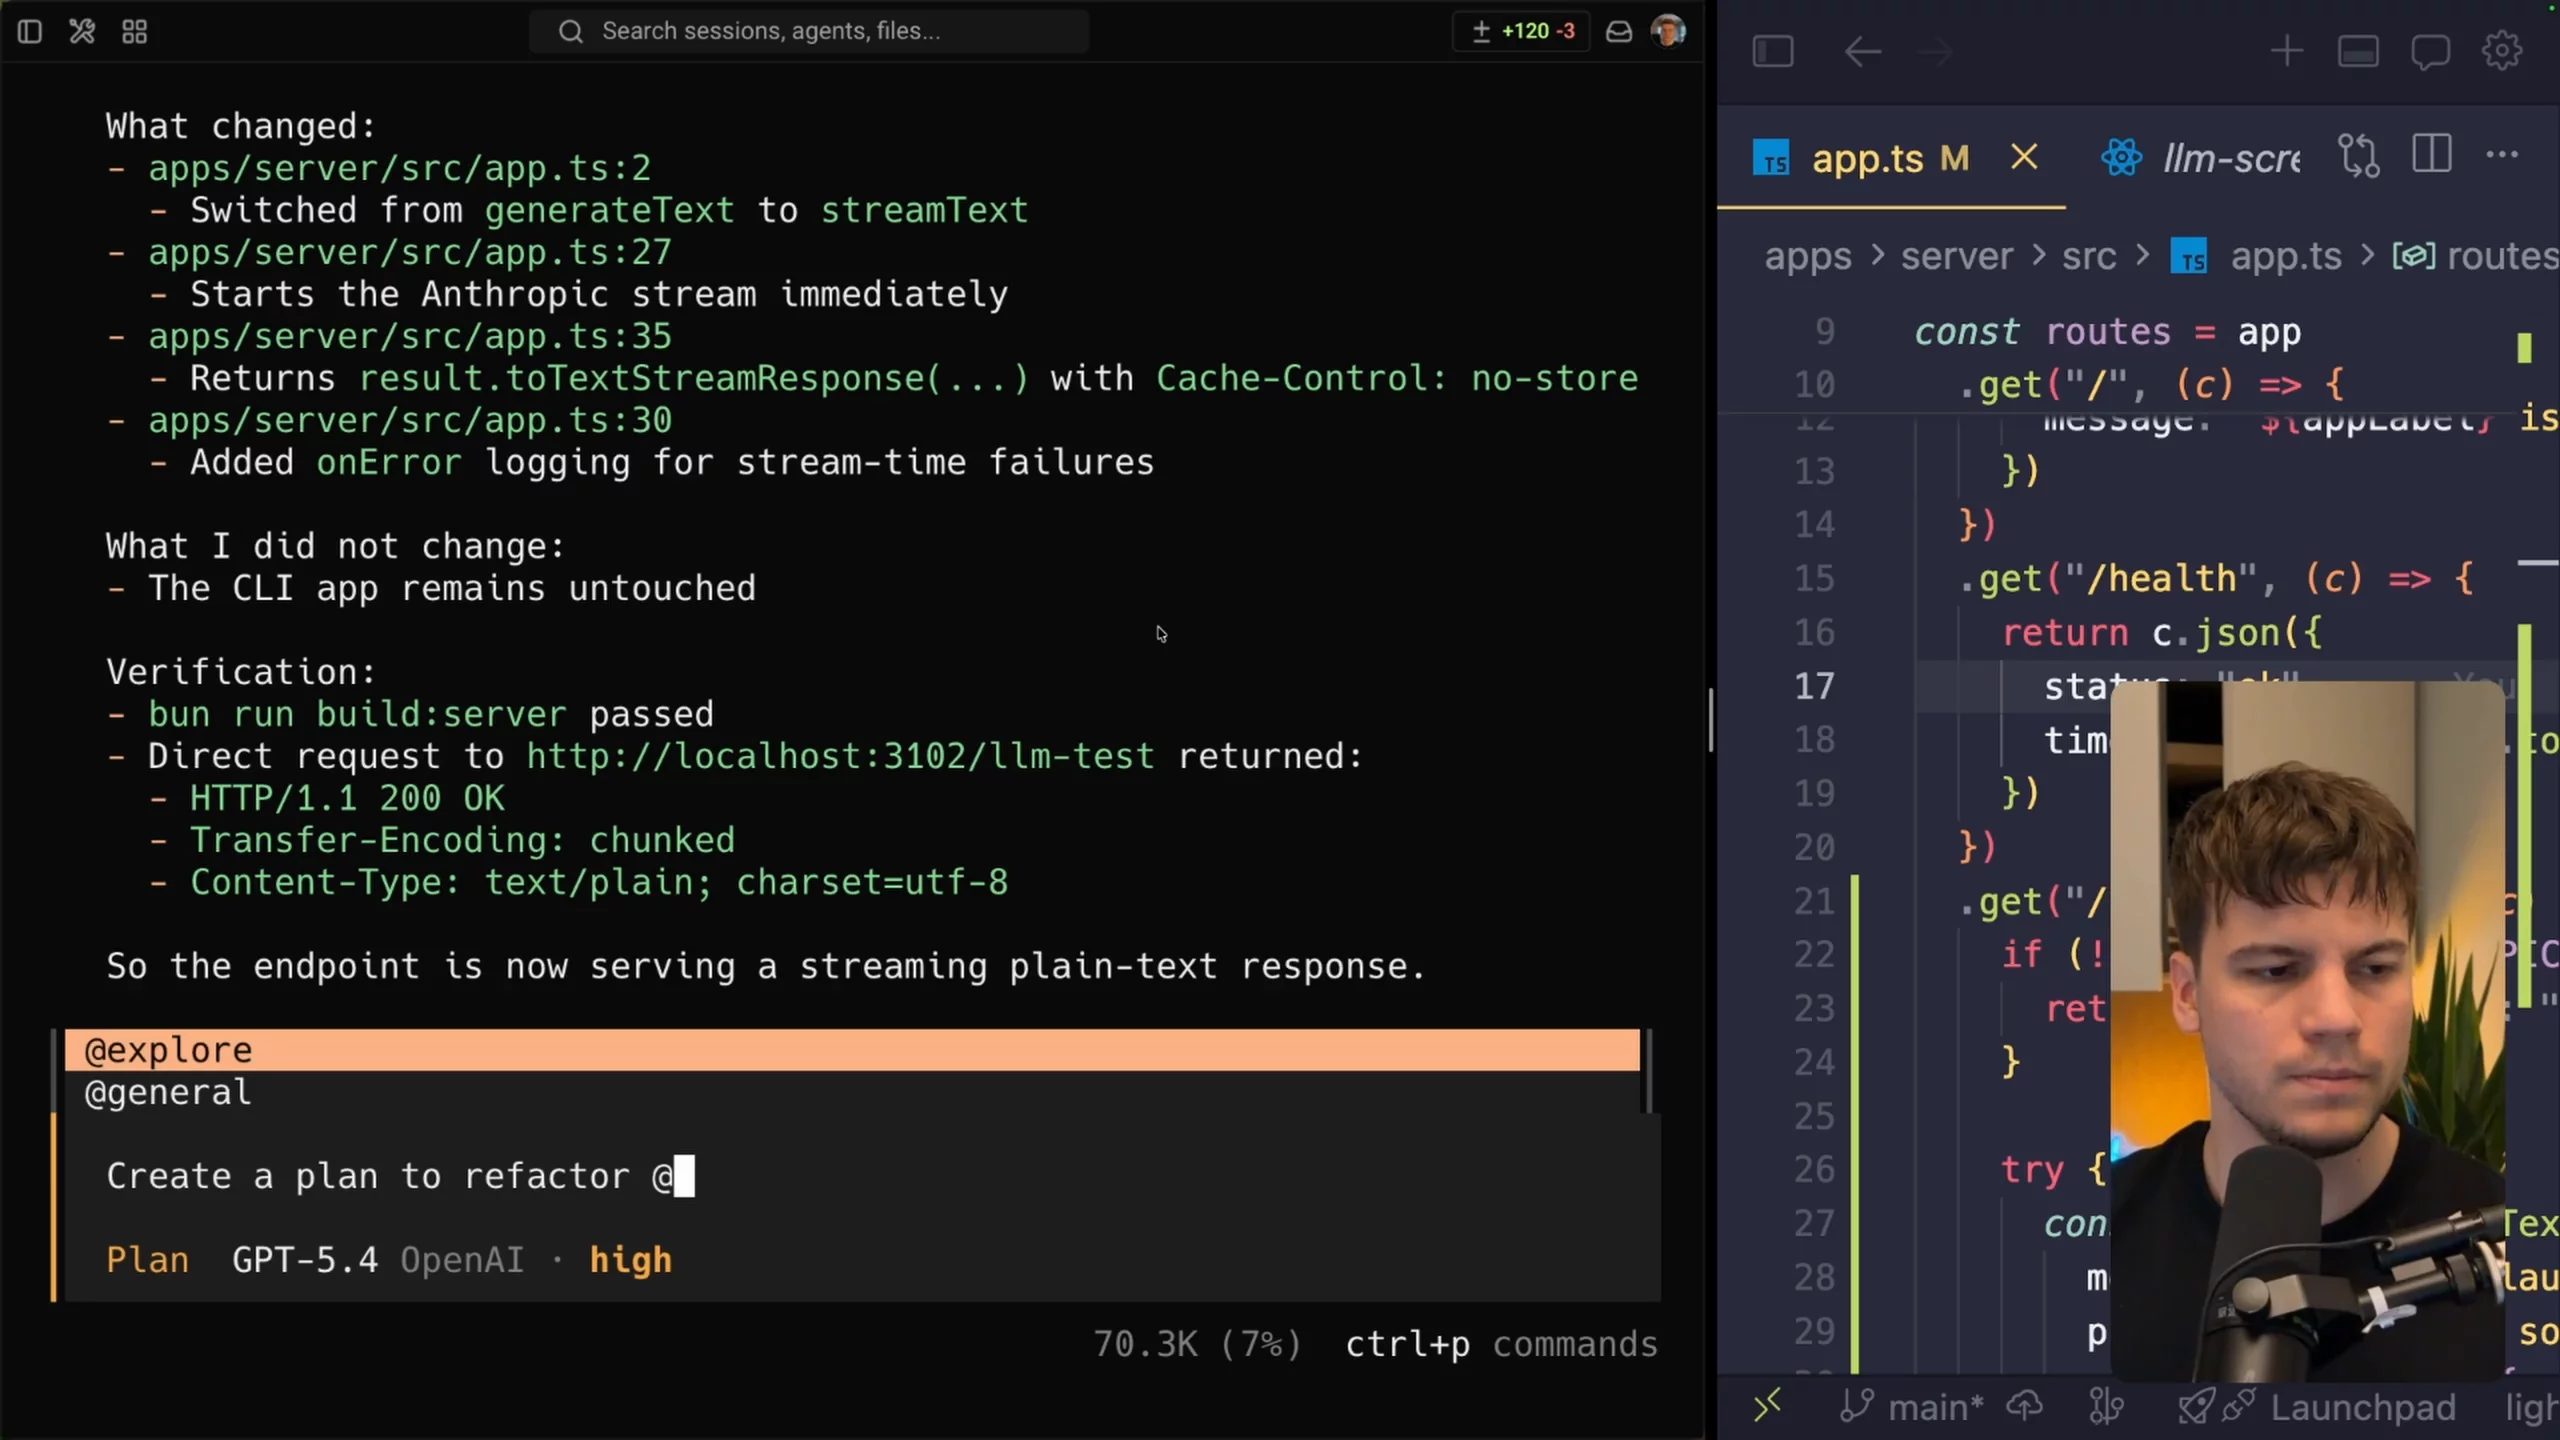Open editor more actions ellipsis
The width and height of the screenshot is (2560, 1440).
tap(2502, 155)
